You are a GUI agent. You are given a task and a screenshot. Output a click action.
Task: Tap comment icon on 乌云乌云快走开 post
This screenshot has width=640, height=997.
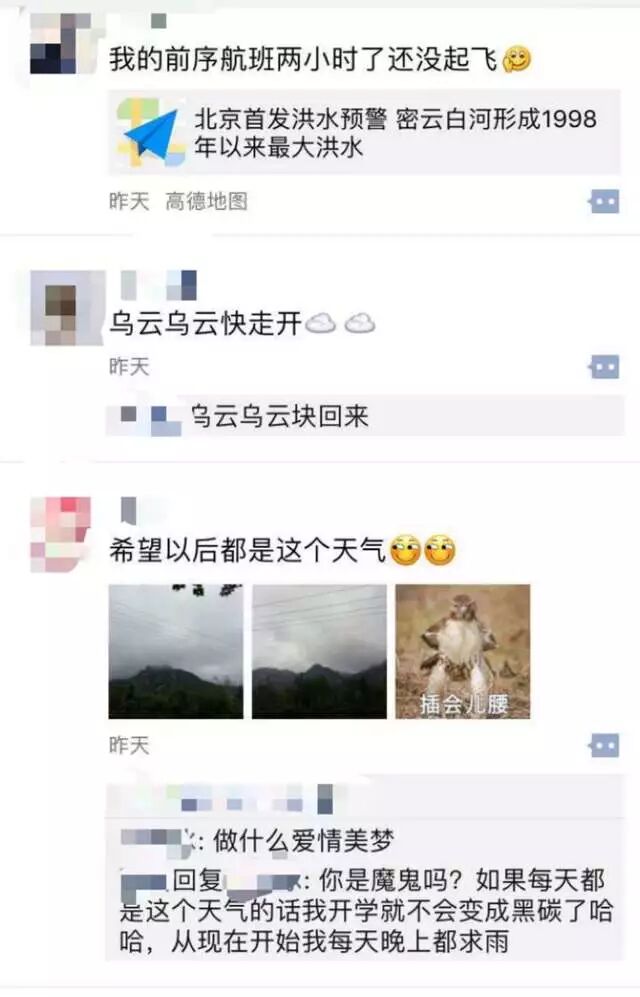point(603,367)
